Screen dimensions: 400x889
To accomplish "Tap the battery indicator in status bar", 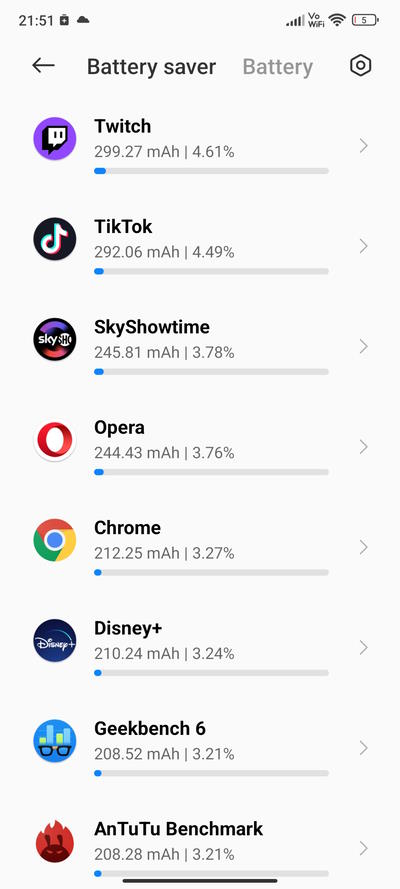I will pos(365,20).
